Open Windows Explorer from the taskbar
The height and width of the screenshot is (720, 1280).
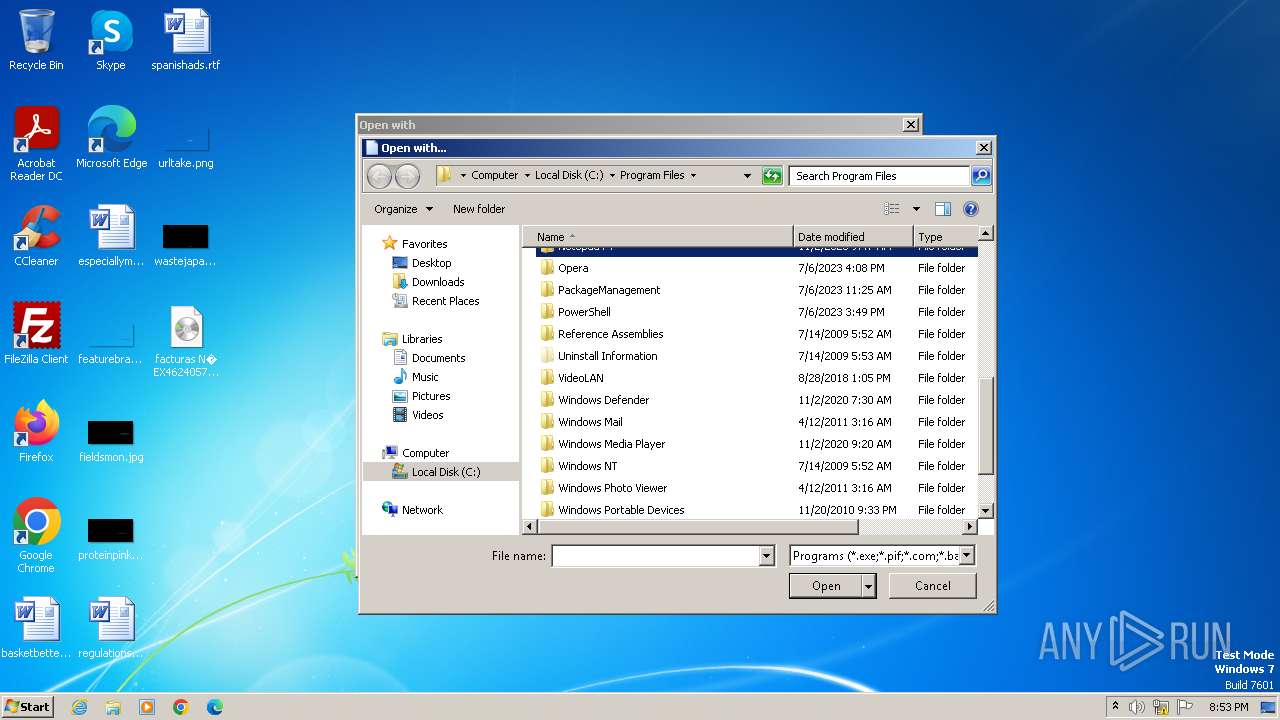[113, 707]
